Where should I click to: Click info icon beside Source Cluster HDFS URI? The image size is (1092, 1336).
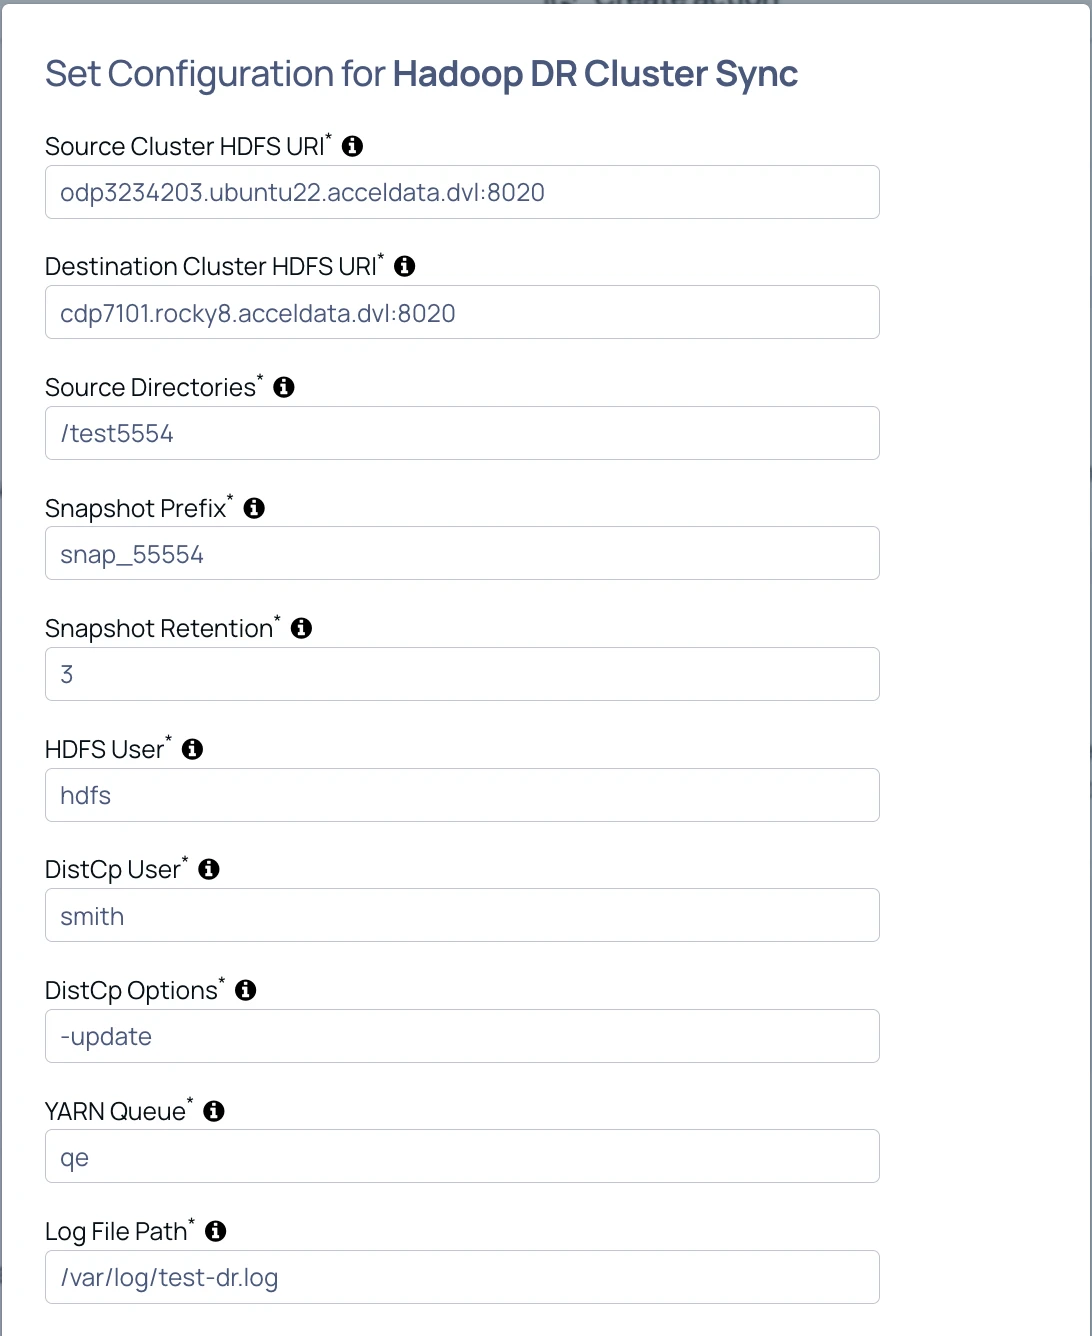tap(352, 146)
